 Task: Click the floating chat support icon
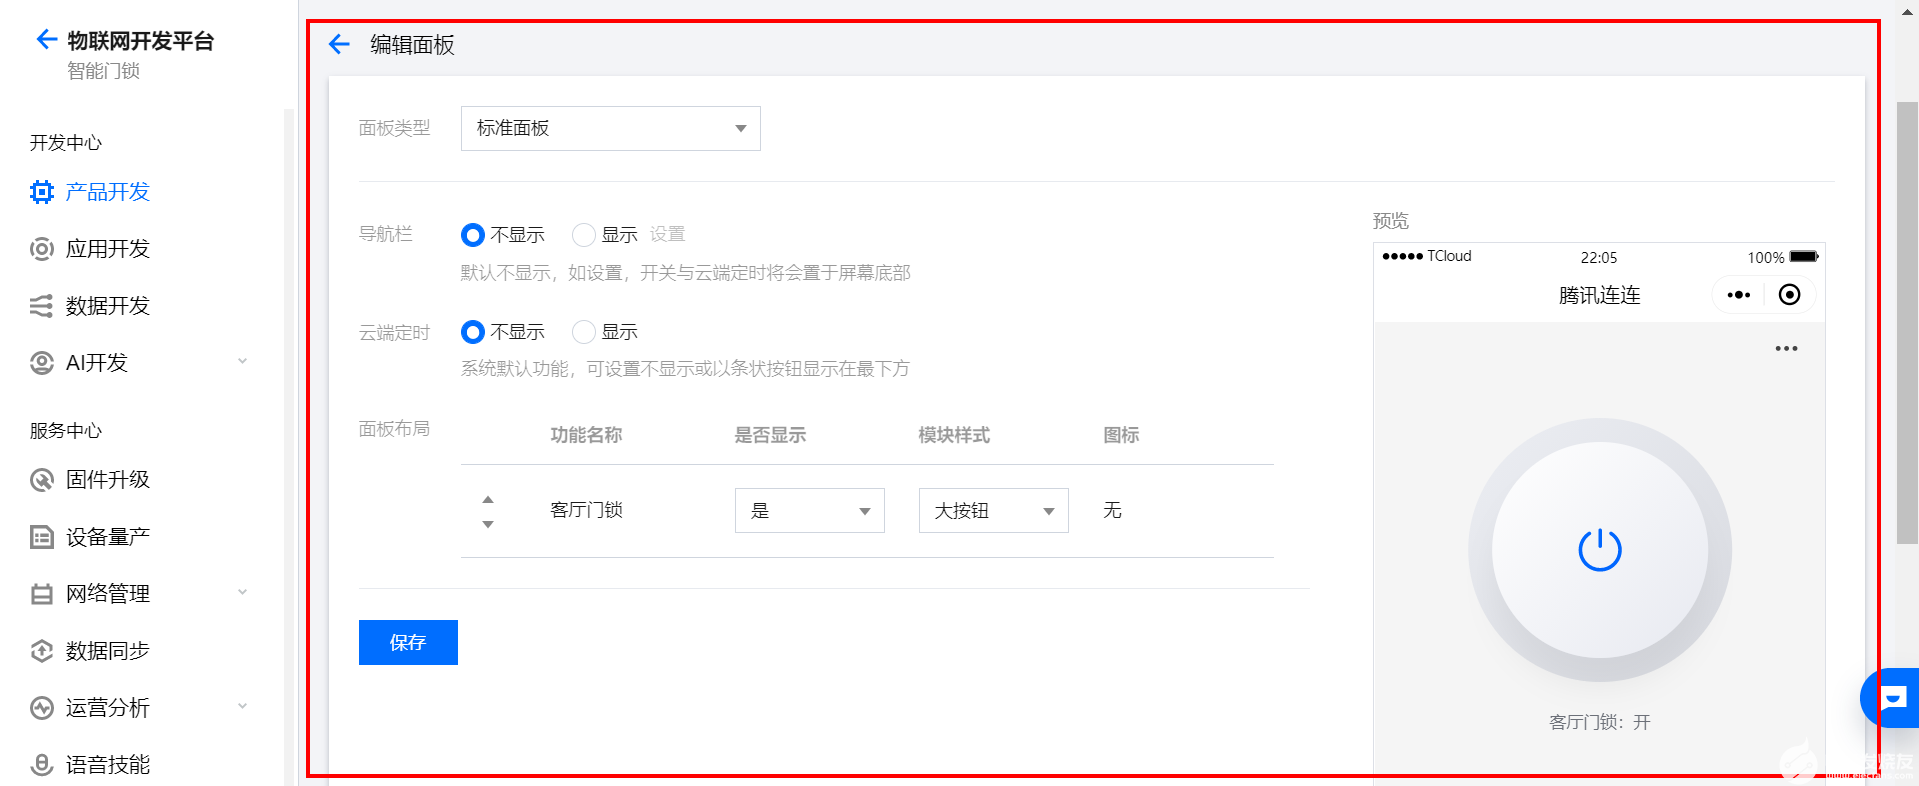1891,697
